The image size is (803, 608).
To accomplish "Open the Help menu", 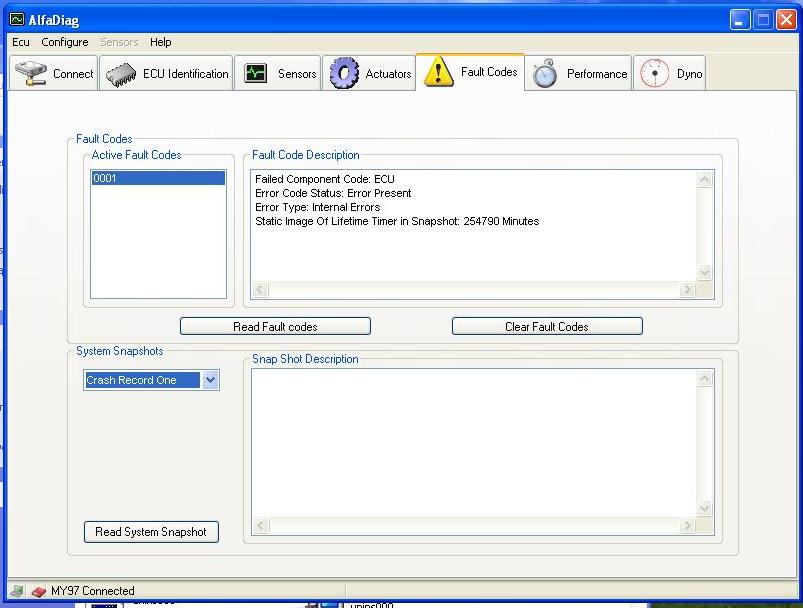I will click(x=161, y=42).
